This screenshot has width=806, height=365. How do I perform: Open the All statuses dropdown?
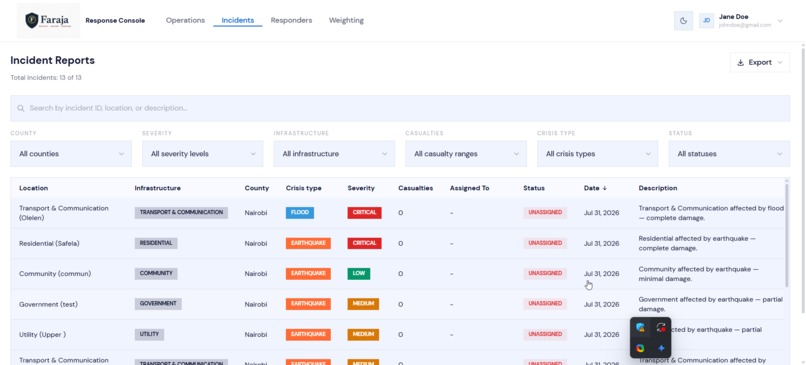click(729, 154)
